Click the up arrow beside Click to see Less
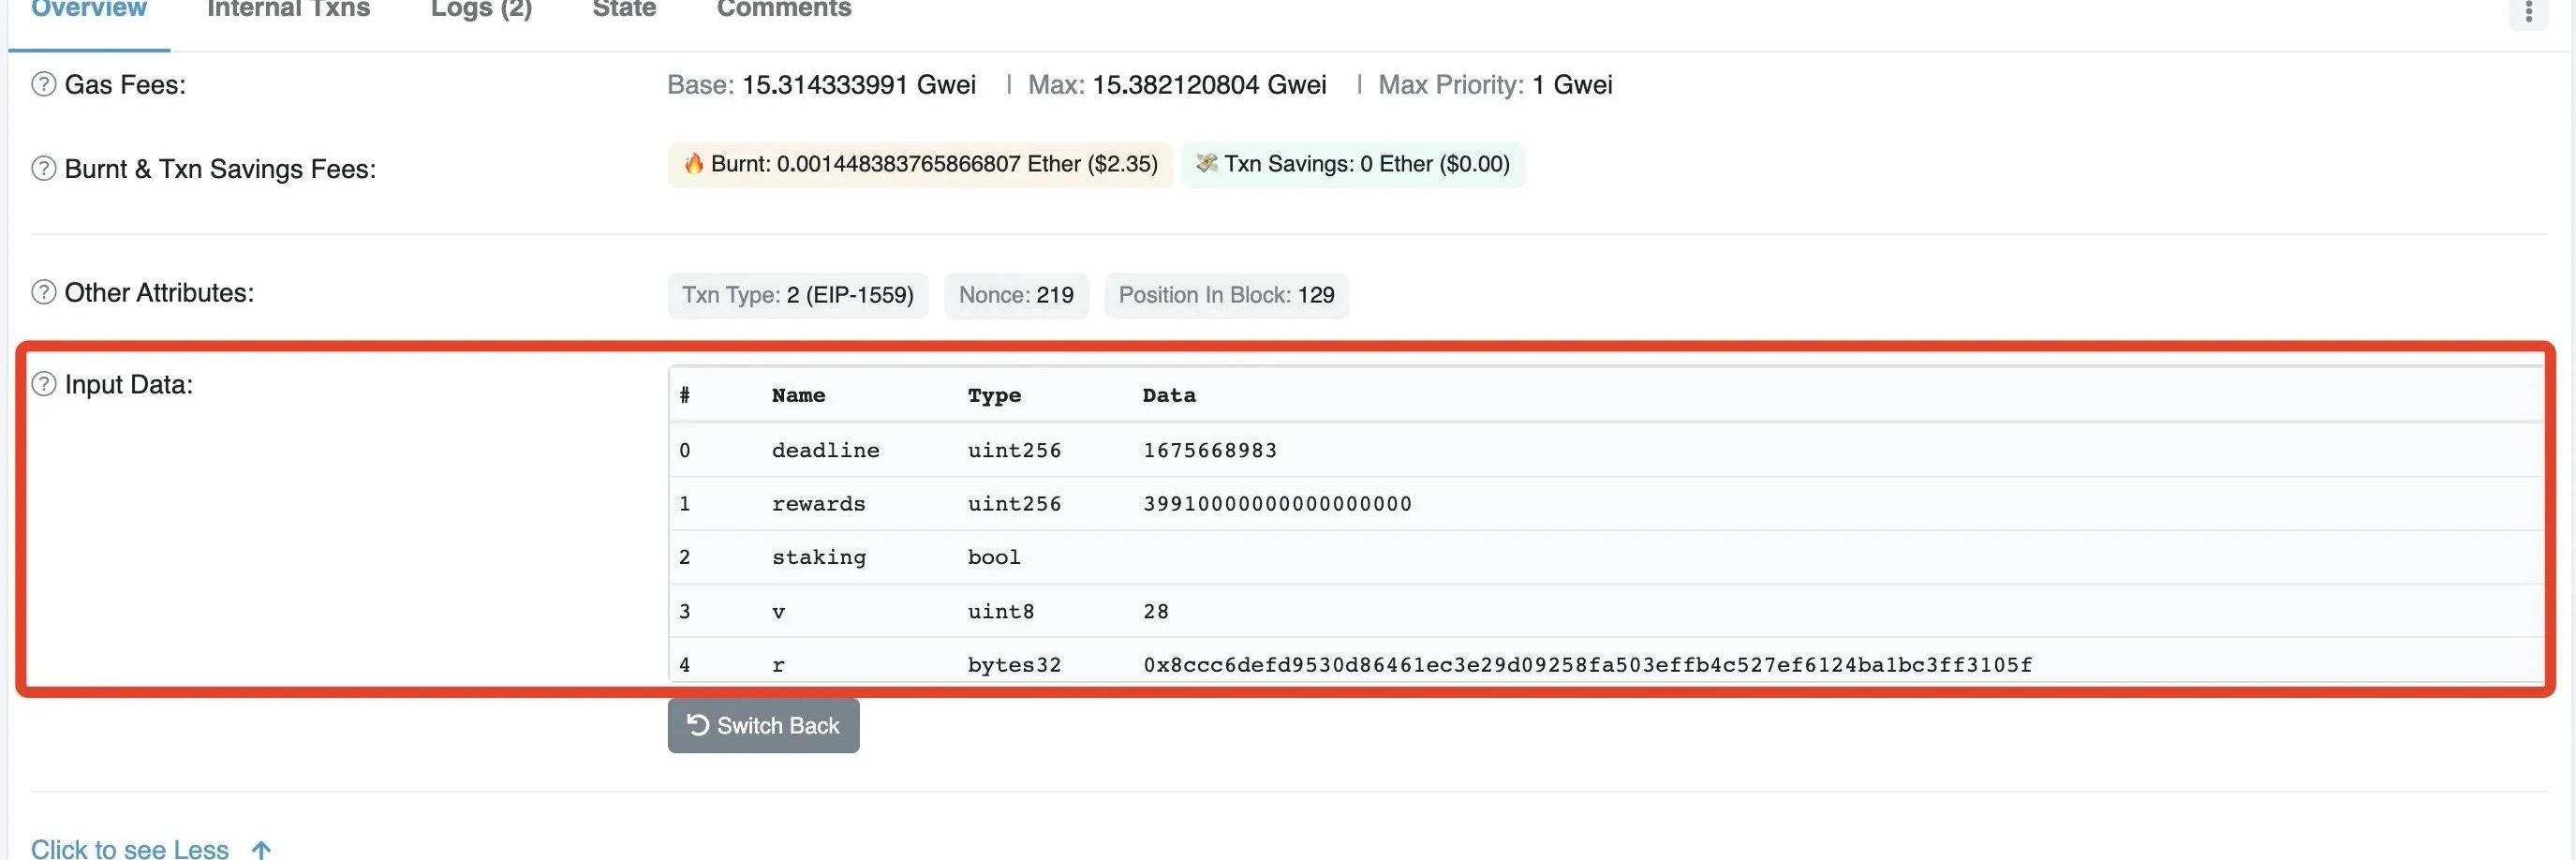This screenshot has width=2576, height=860. coord(261,849)
